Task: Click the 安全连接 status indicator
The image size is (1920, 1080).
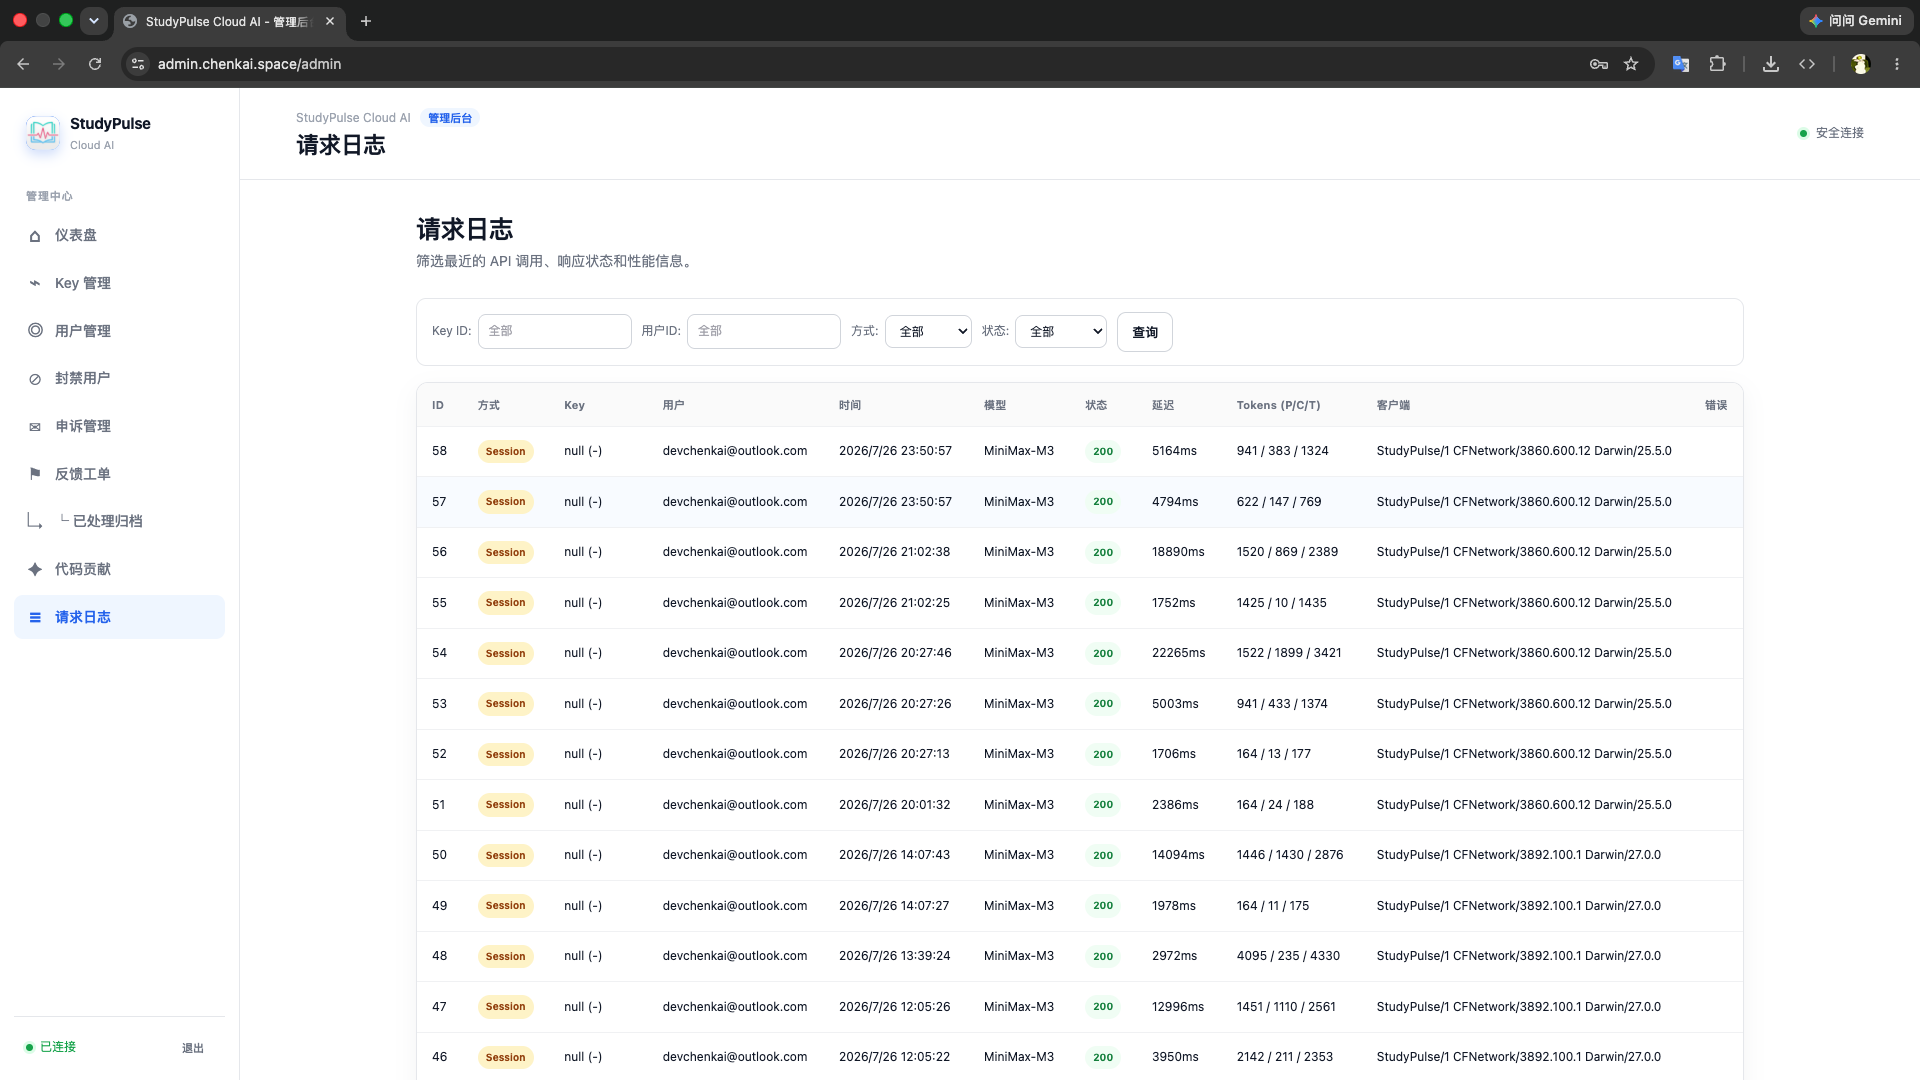Action: [1831, 133]
